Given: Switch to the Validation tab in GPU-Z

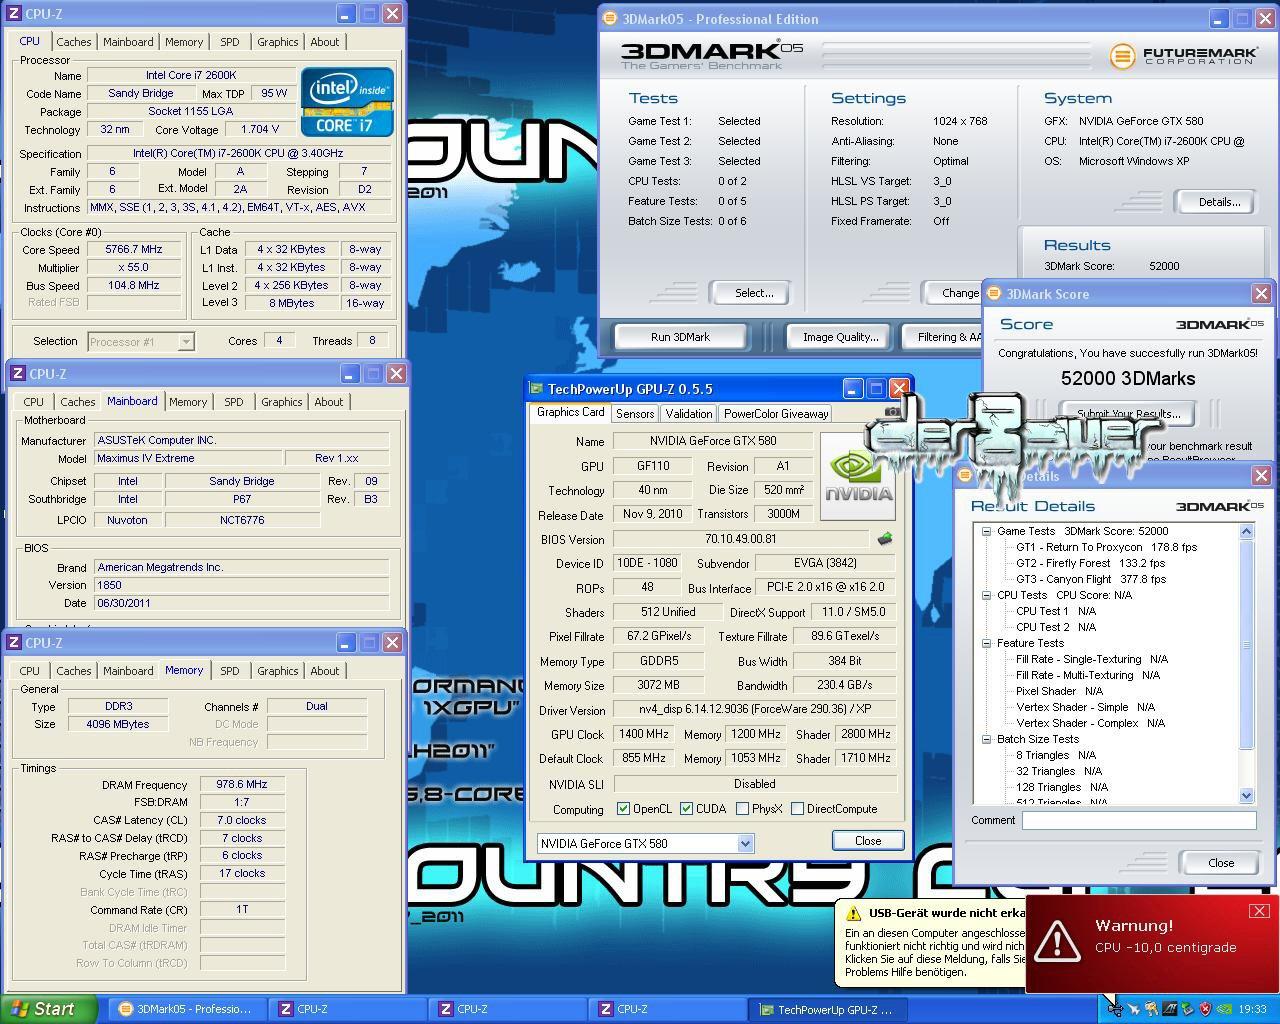Looking at the screenshot, I should [688, 414].
